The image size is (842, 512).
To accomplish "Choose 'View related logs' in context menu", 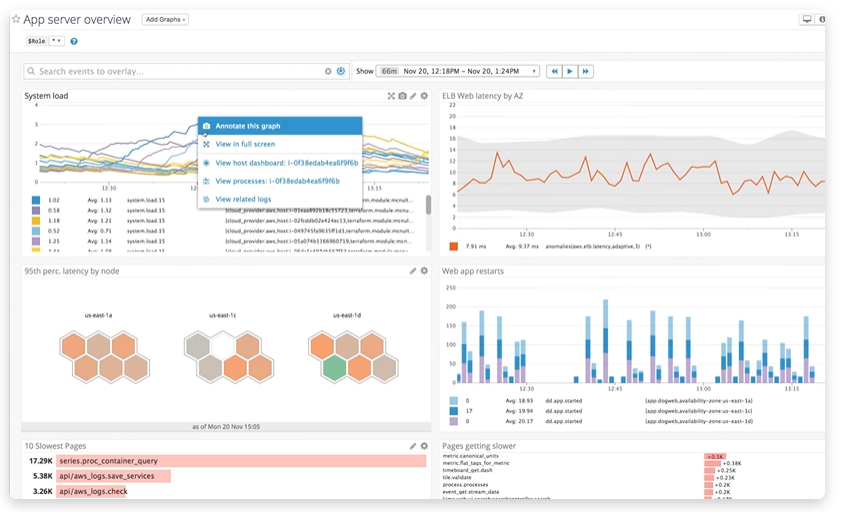I will (x=243, y=199).
